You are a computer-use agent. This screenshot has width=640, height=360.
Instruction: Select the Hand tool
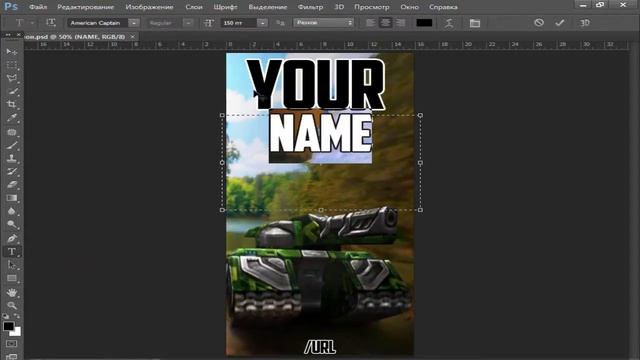pos(12,292)
